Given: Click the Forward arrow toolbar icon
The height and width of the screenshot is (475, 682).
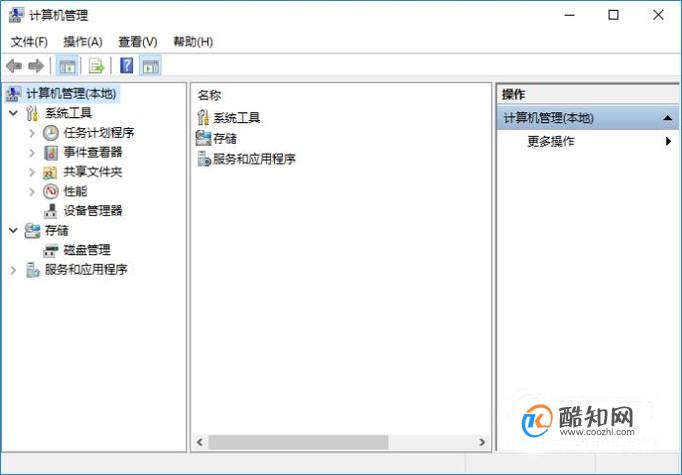Looking at the screenshot, I should click(x=36, y=66).
